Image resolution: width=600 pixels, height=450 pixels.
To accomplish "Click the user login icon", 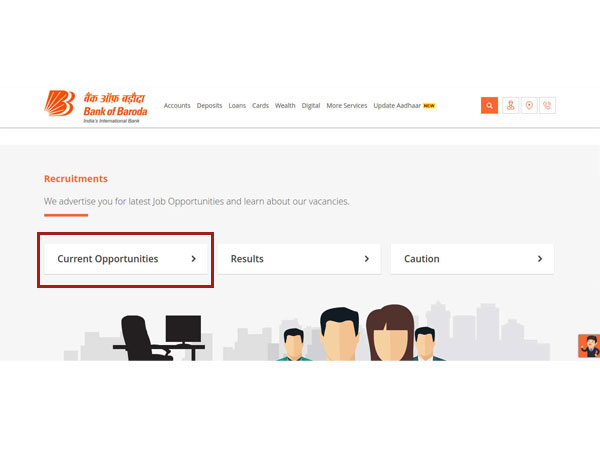I will [x=510, y=105].
